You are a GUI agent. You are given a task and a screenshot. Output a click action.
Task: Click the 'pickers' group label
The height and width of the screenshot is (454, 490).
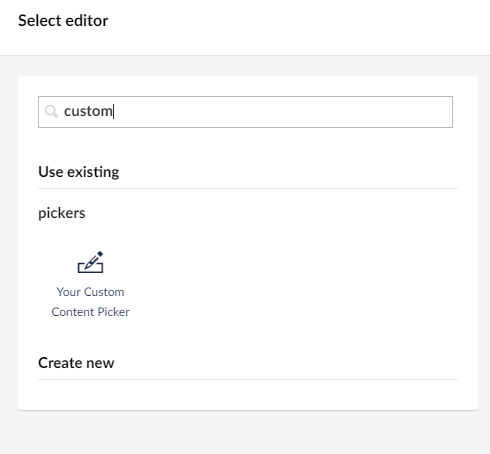[62, 213]
